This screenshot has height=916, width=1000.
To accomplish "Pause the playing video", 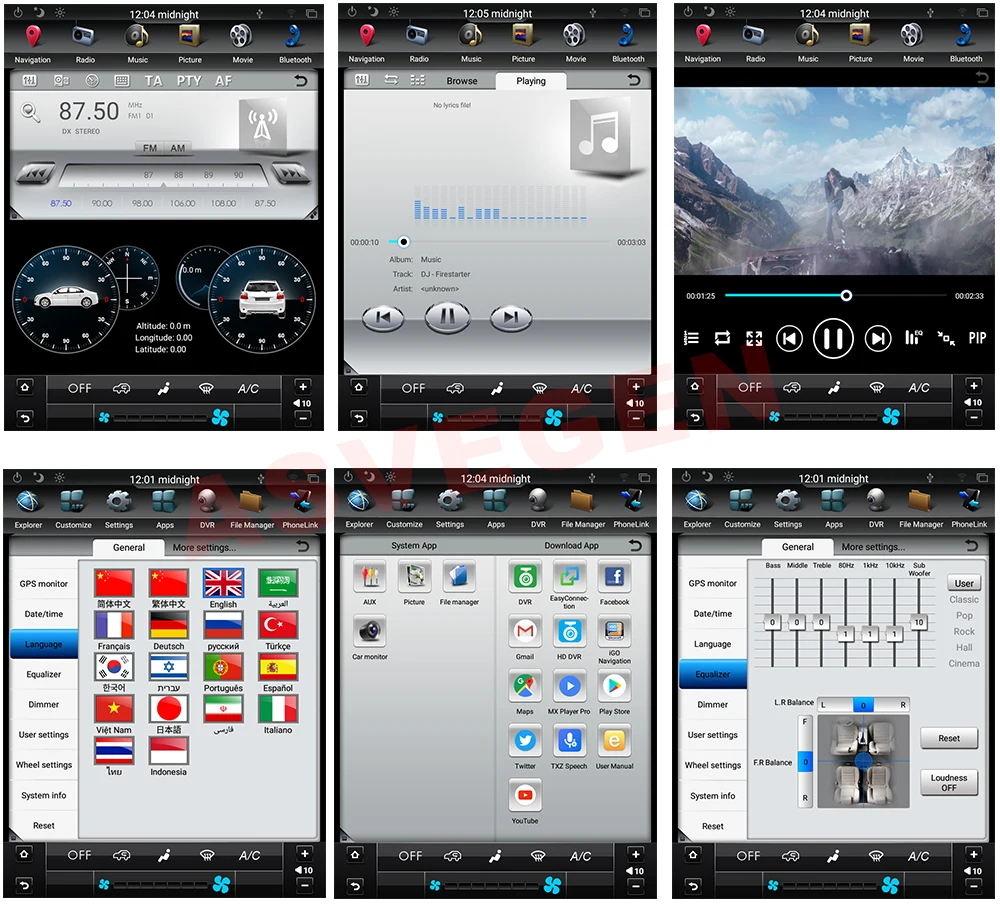I will (x=833, y=338).
